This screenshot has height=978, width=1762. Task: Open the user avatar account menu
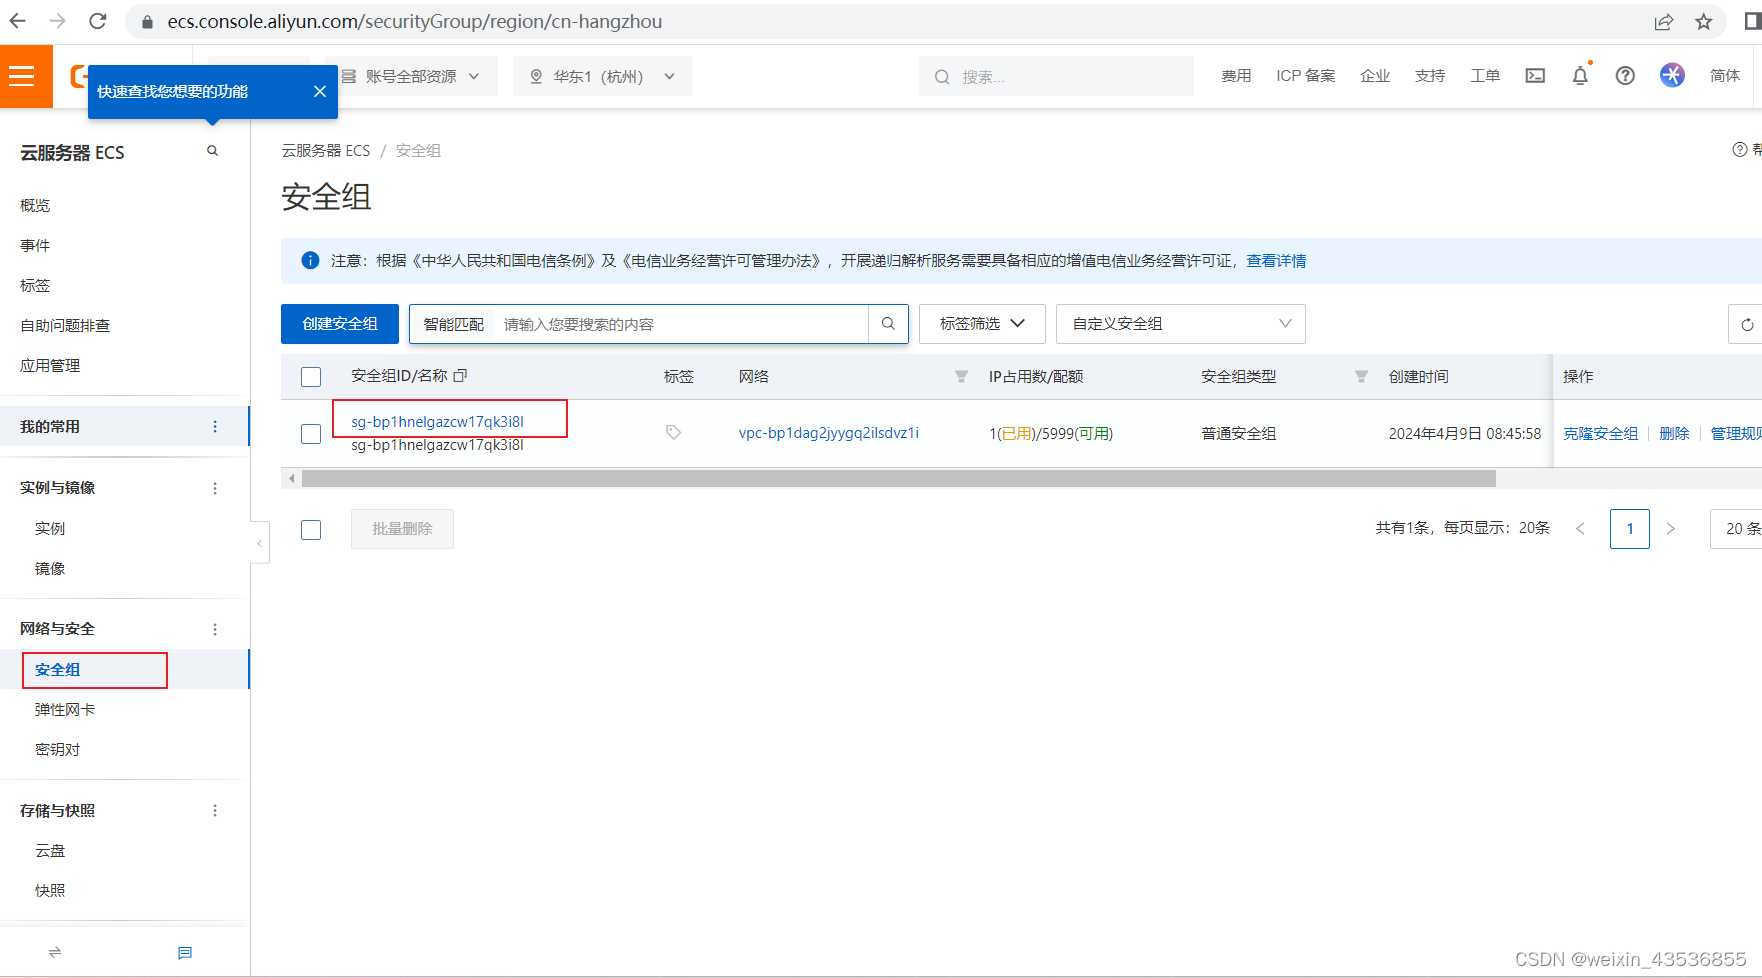[x=1672, y=75]
